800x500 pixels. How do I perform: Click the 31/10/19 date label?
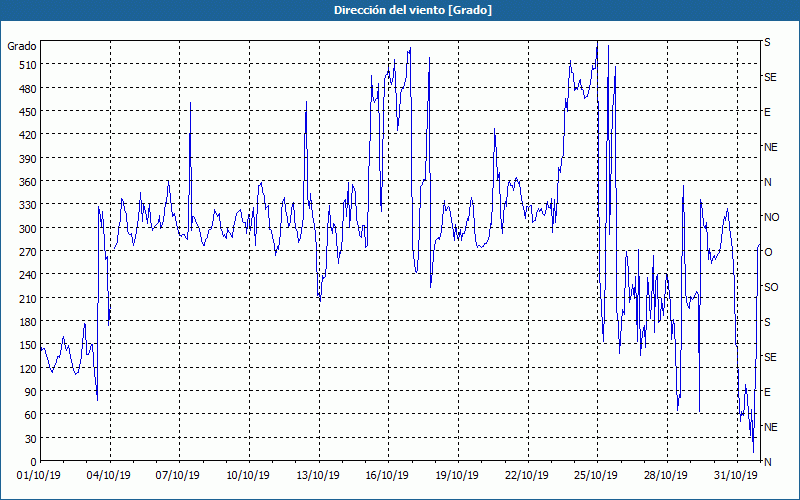click(736, 476)
